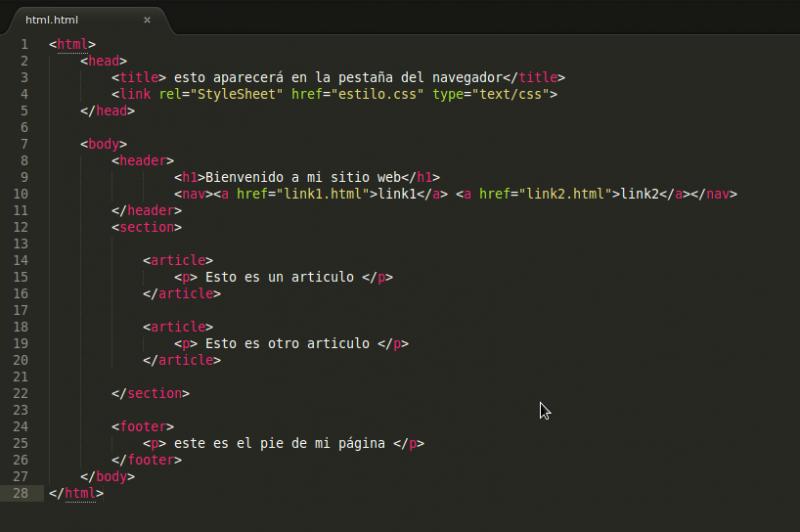Click the text 'Esto es un articulo'
The width and height of the screenshot is (800, 532).
coord(280,277)
